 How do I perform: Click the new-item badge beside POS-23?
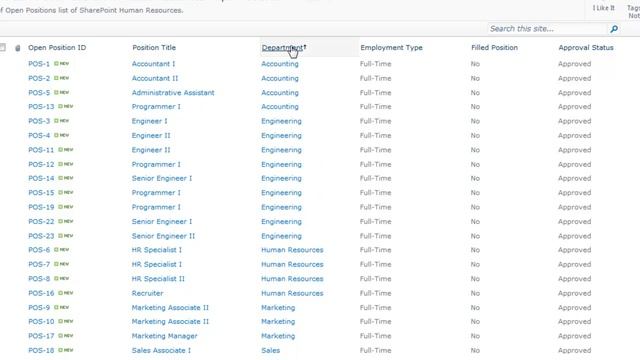(x=65, y=236)
